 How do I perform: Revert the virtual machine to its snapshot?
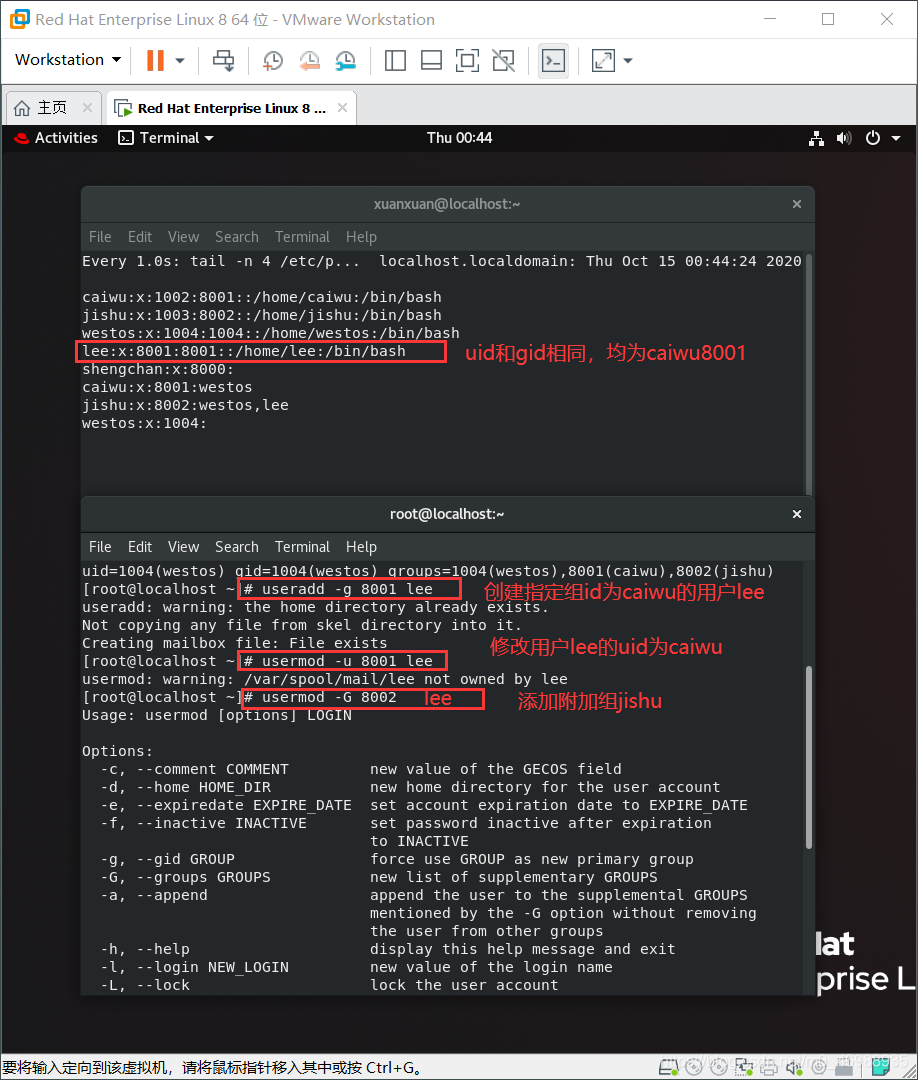309,61
